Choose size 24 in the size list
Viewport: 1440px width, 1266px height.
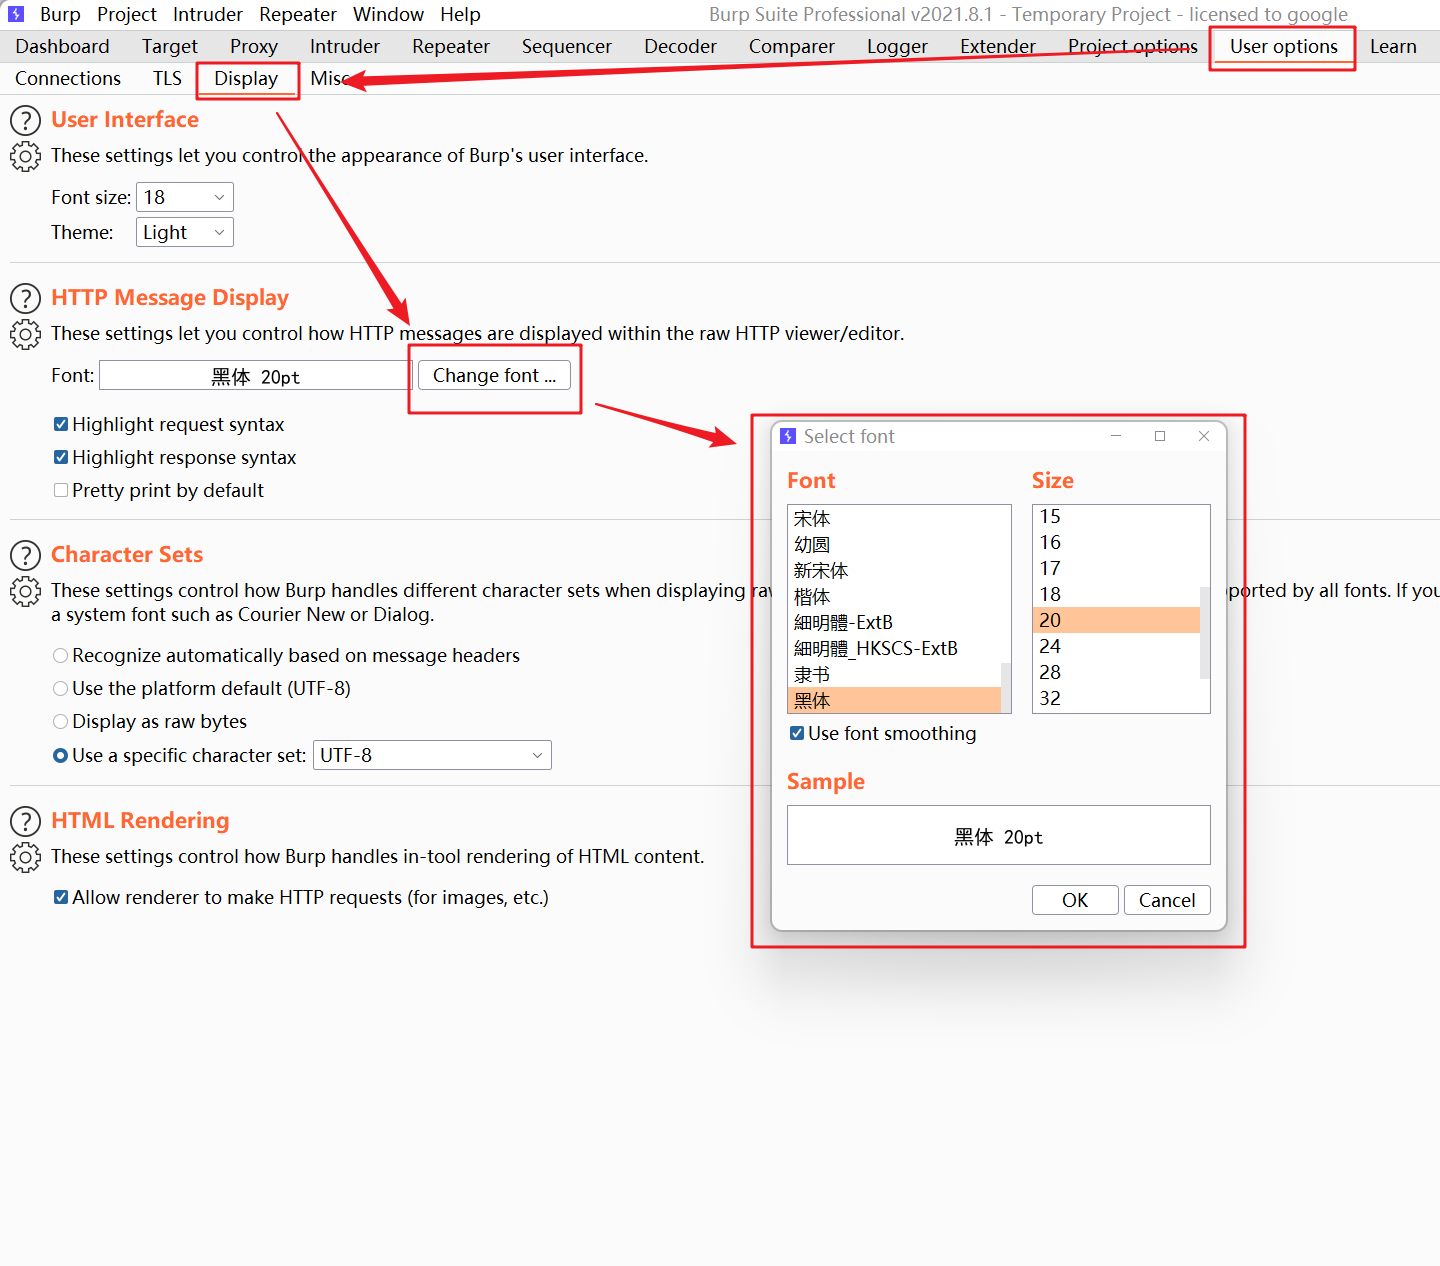[1116, 646]
